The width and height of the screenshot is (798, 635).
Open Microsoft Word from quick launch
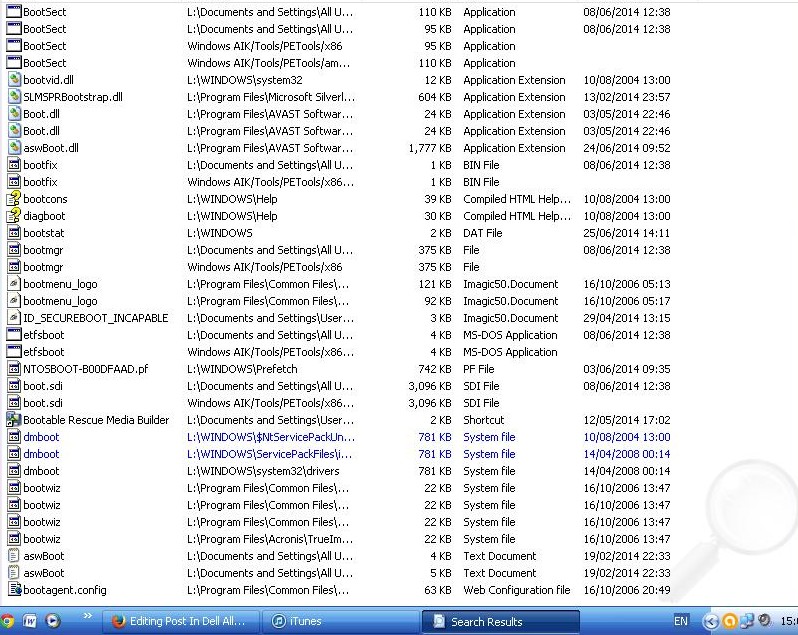(x=30, y=621)
